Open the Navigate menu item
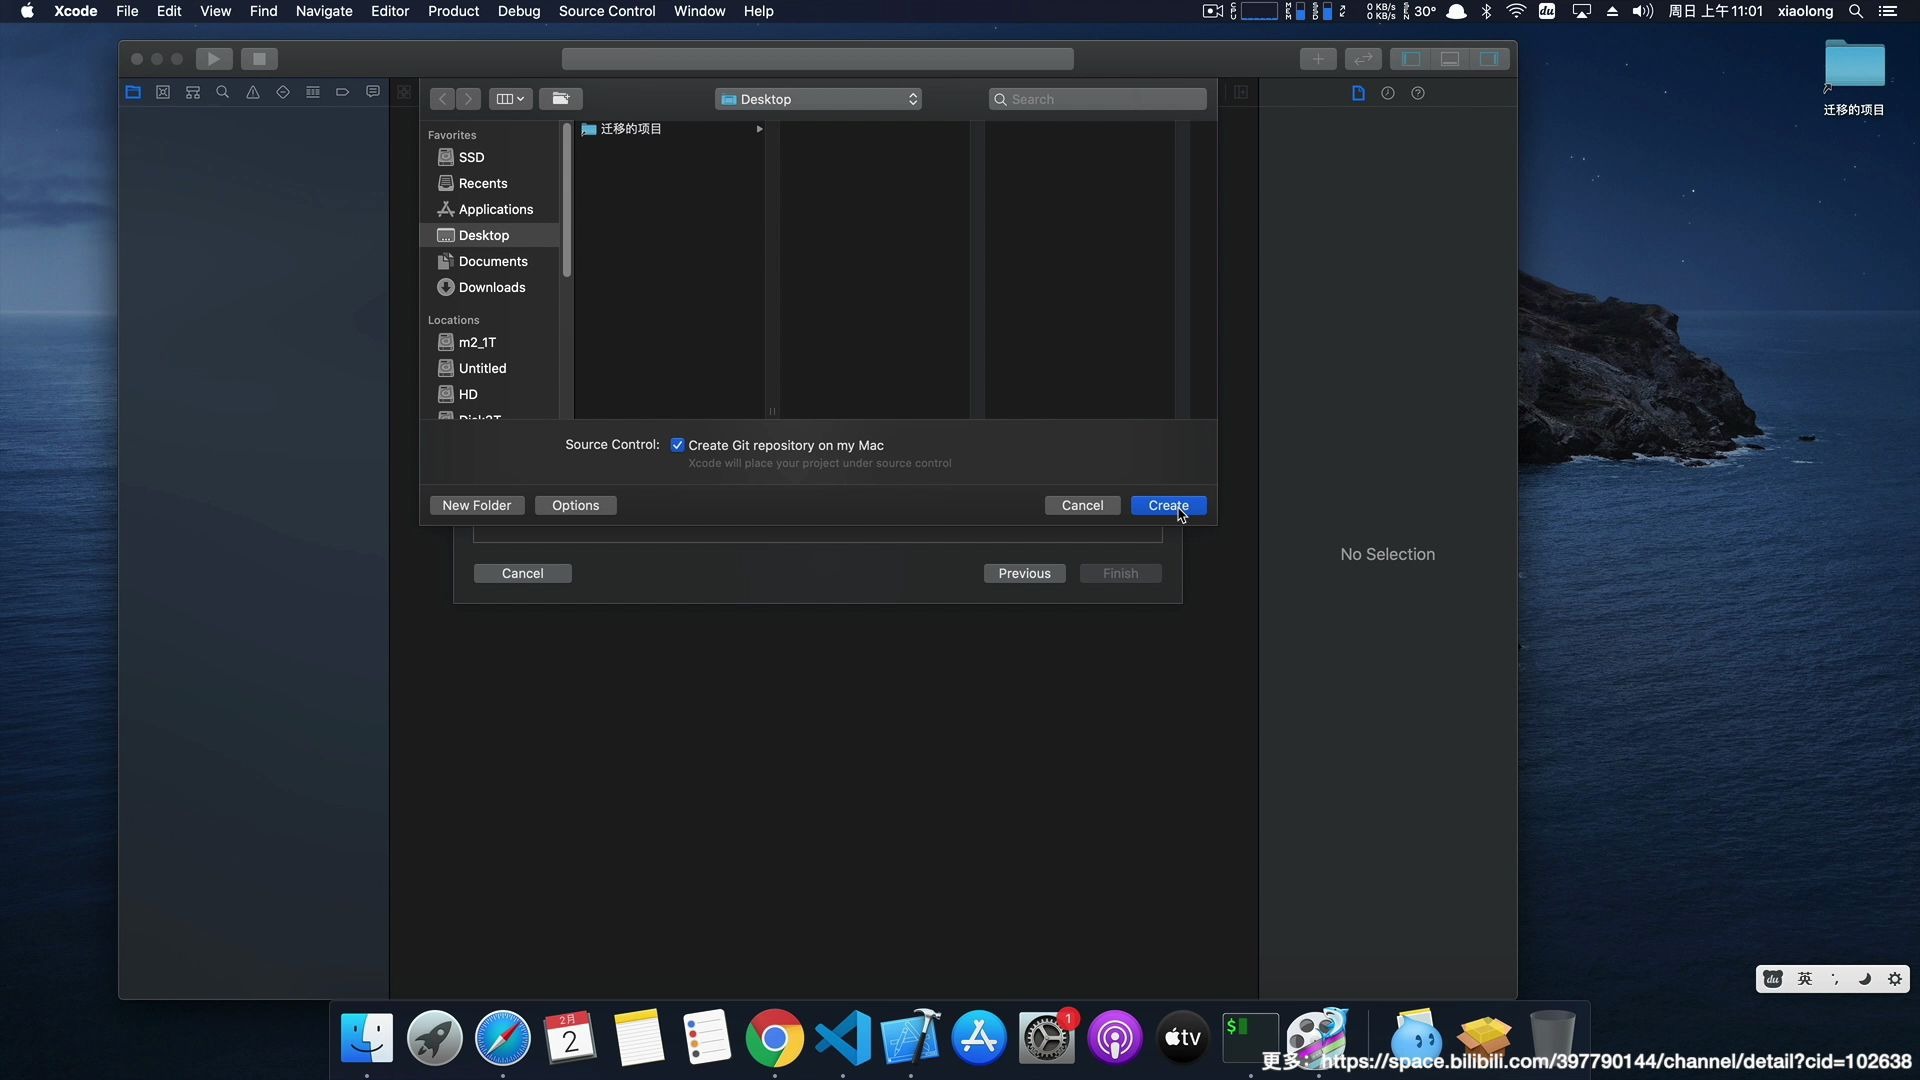1920x1080 pixels. (324, 11)
